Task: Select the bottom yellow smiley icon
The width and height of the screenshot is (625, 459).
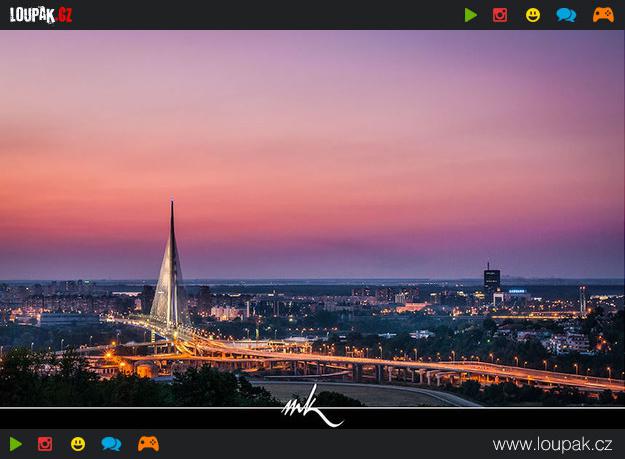Action: tap(78, 444)
